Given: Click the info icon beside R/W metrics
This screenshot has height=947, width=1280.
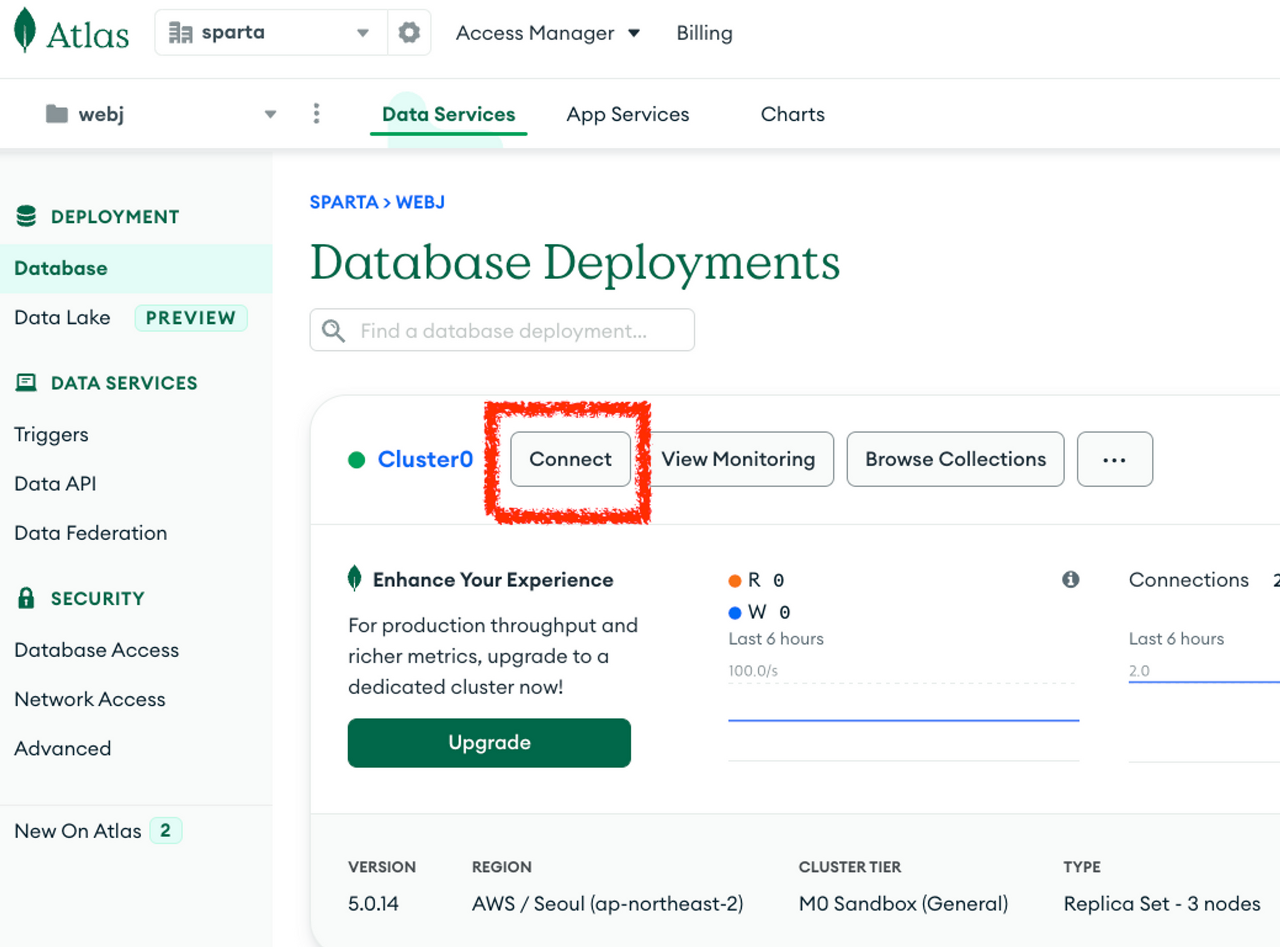Looking at the screenshot, I should point(1071,579).
